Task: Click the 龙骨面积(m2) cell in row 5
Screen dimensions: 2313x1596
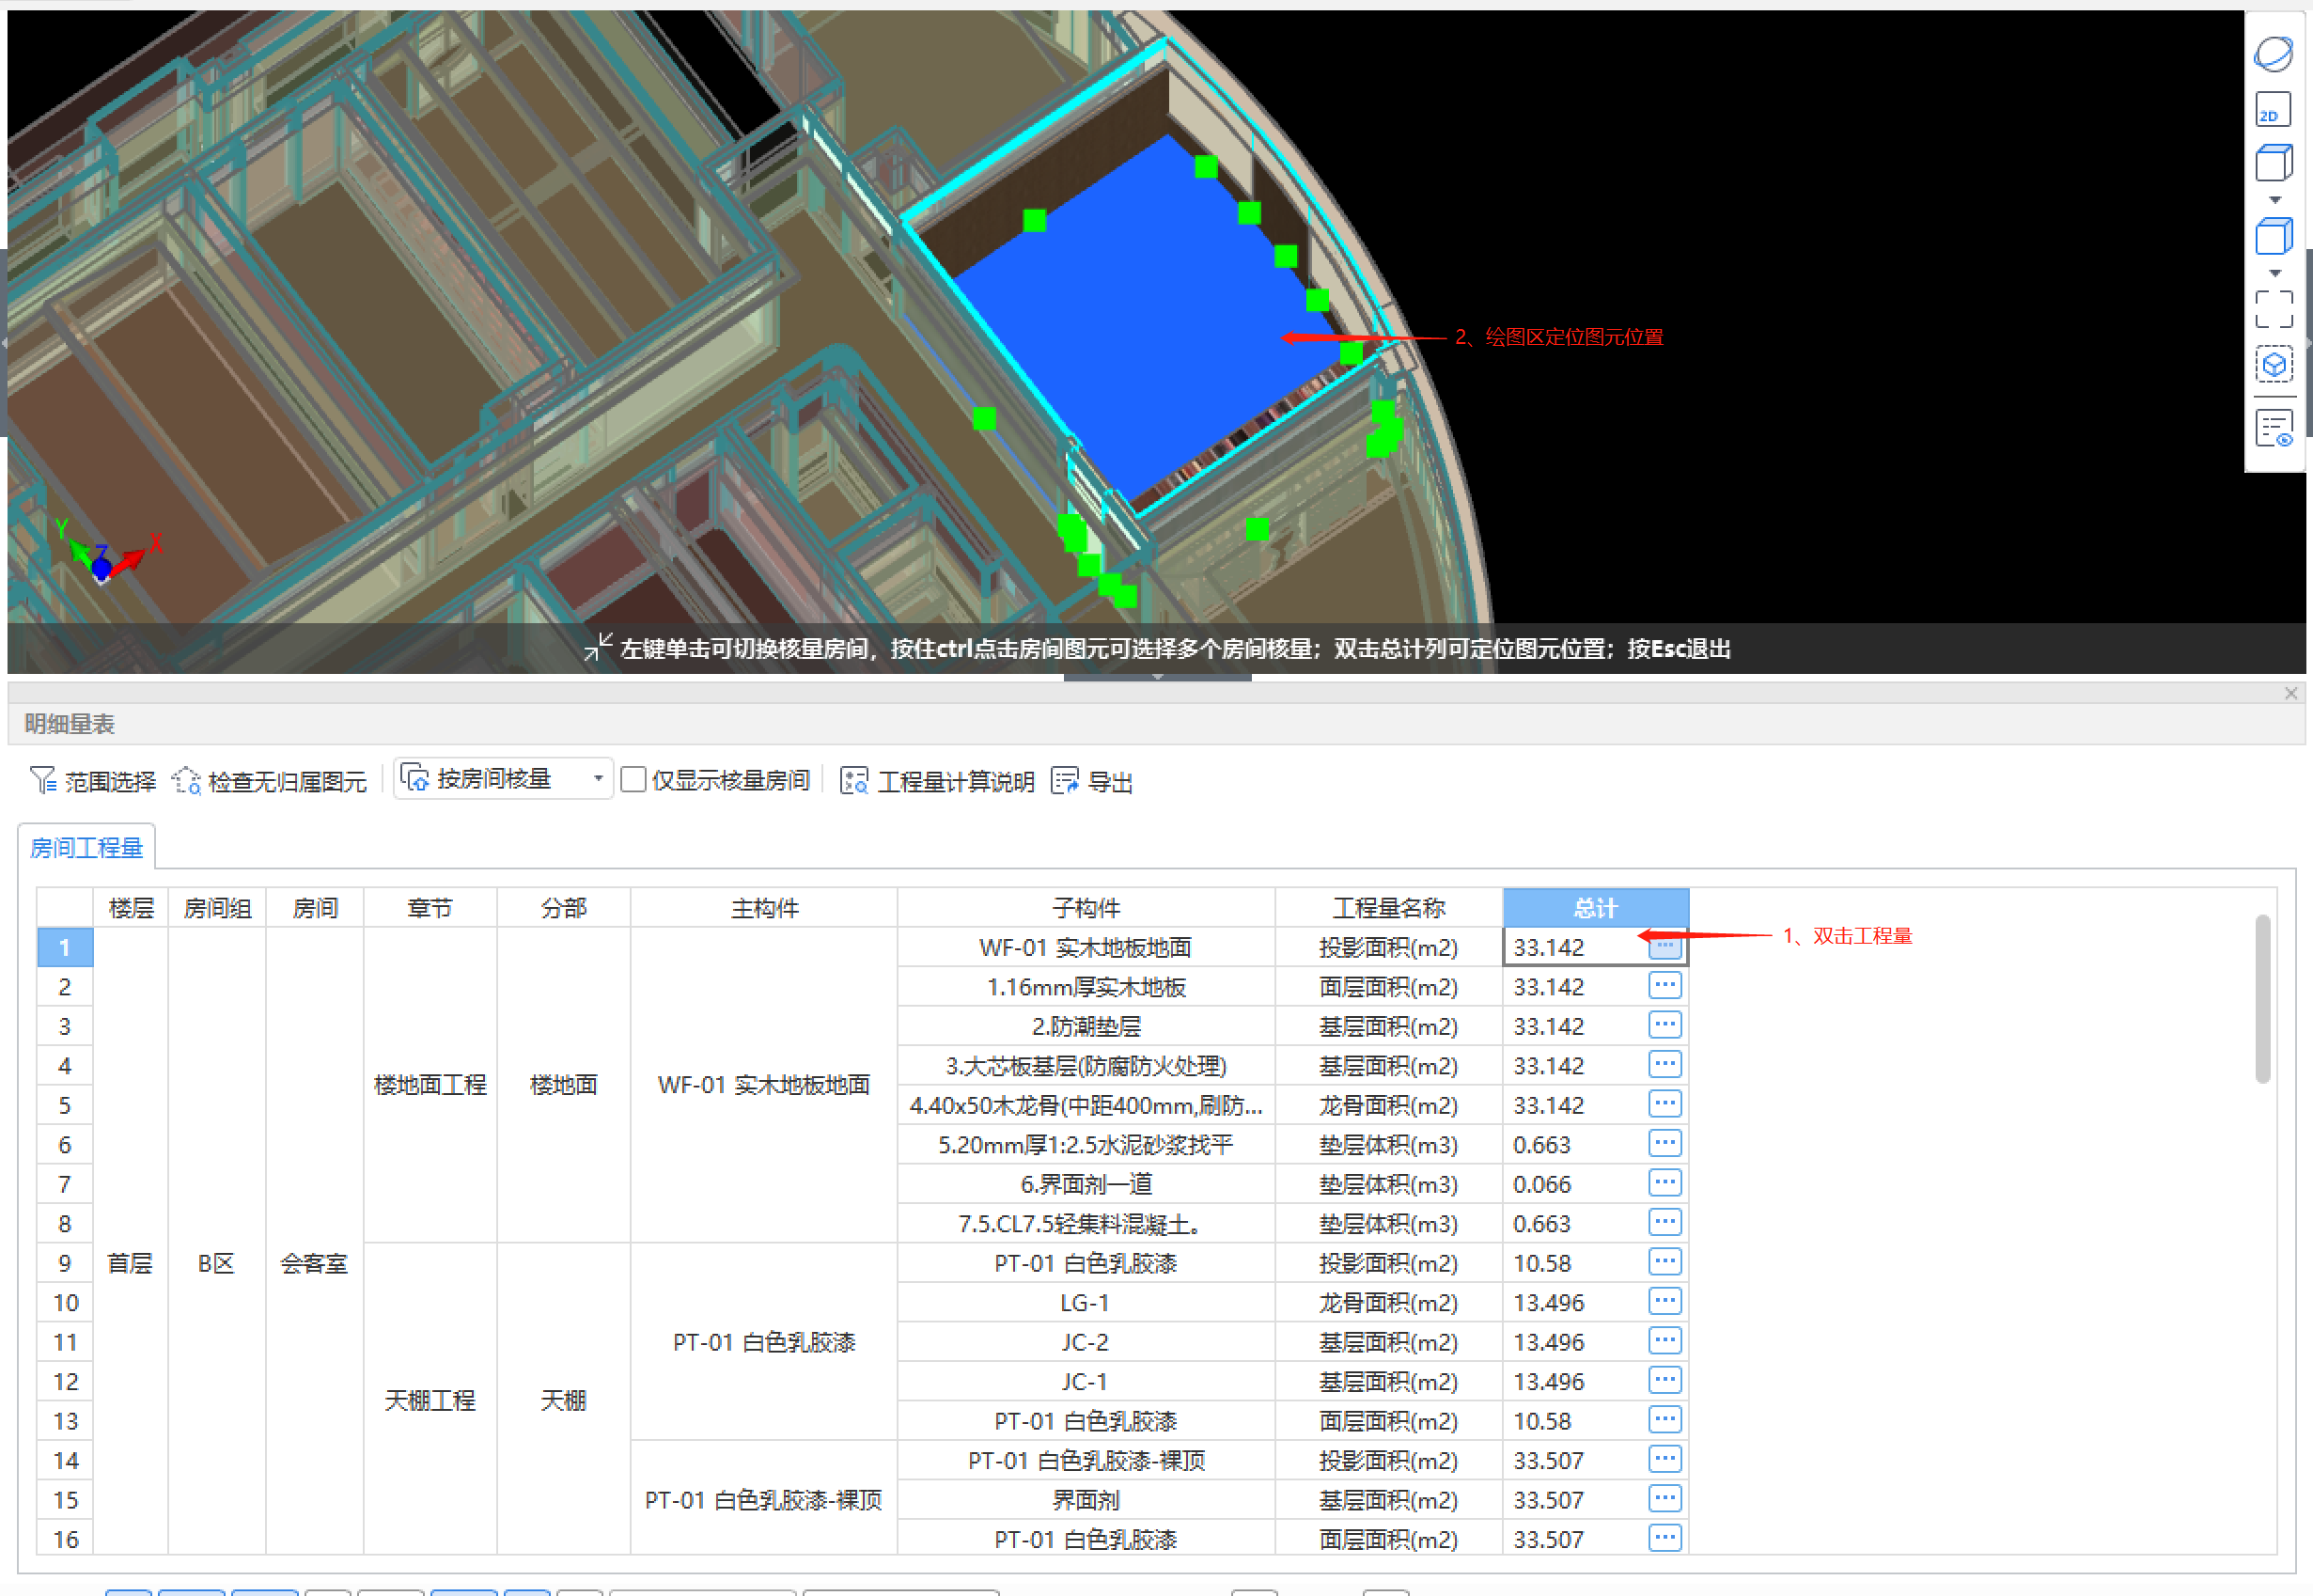Action: coord(1389,1105)
